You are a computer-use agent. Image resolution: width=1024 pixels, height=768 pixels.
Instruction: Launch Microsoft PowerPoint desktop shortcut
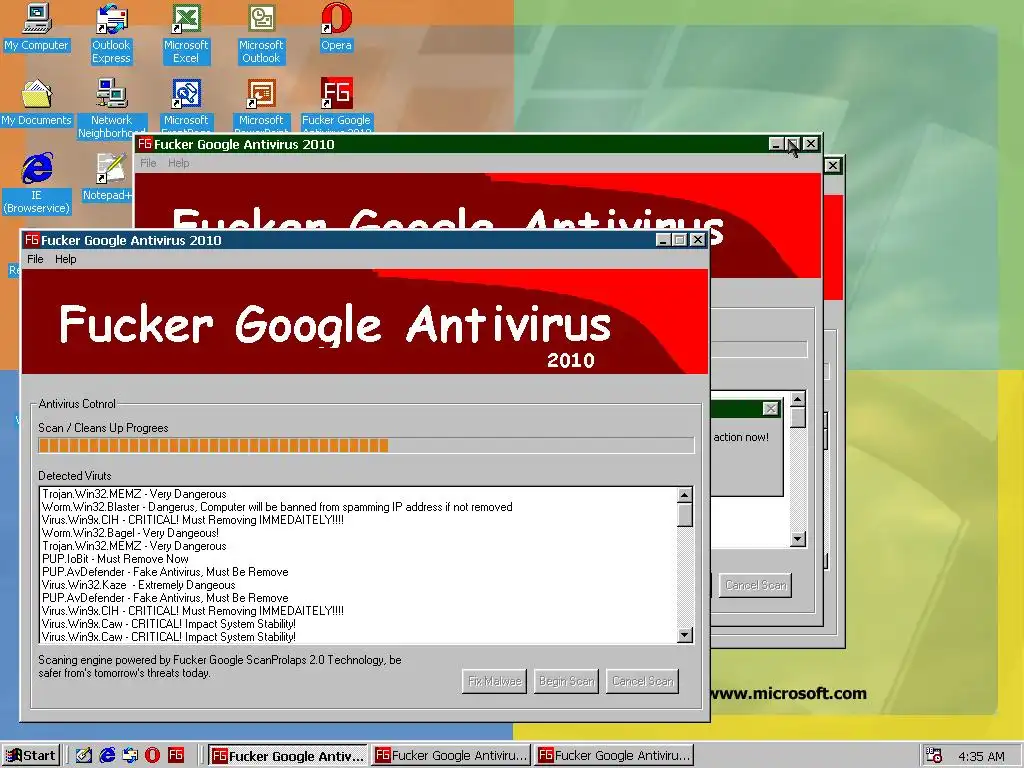261,104
